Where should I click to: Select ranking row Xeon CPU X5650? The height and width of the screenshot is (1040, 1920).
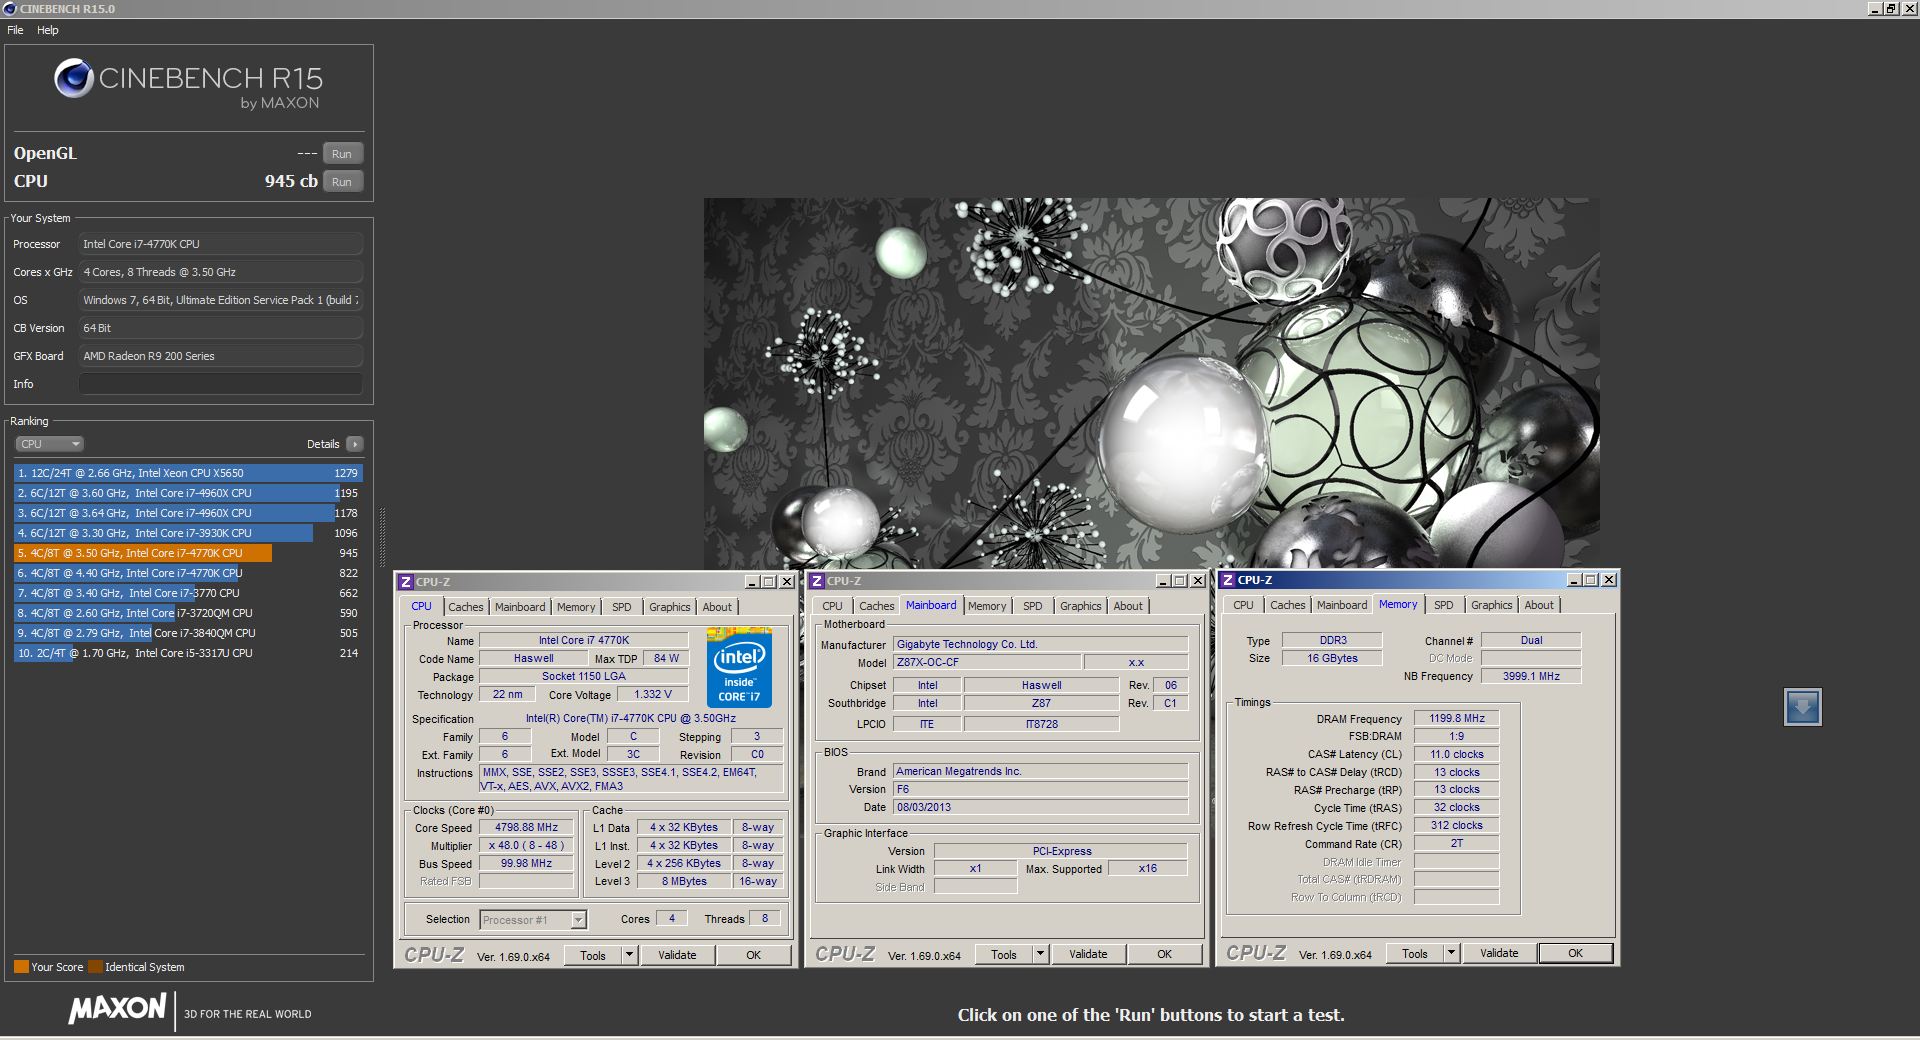(188, 473)
